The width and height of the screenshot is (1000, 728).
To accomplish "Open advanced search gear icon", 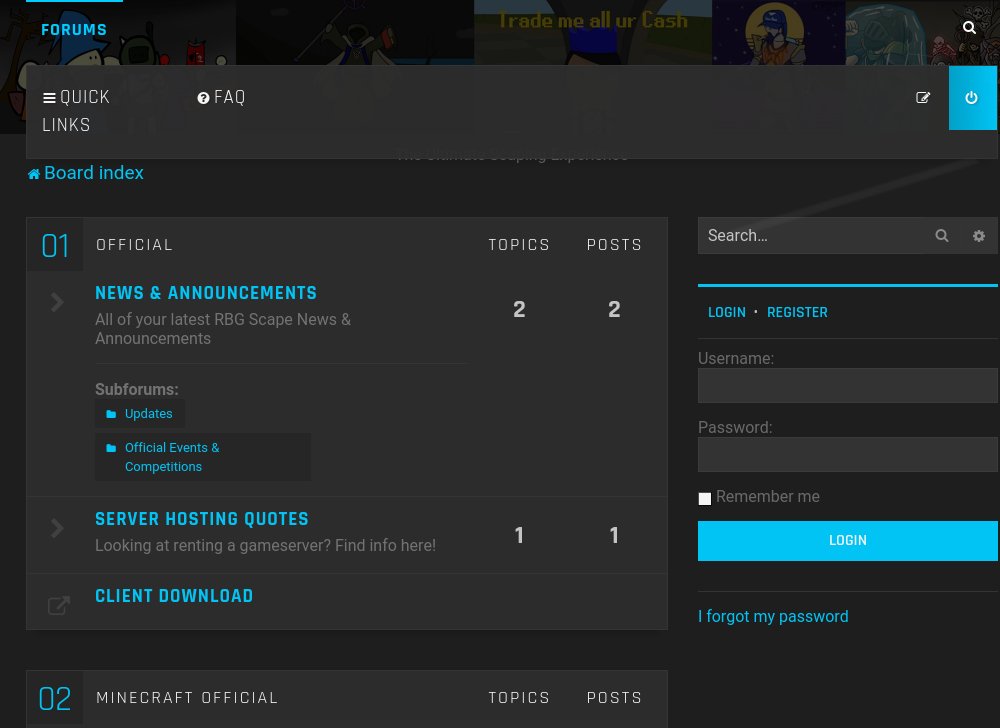I will (979, 236).
